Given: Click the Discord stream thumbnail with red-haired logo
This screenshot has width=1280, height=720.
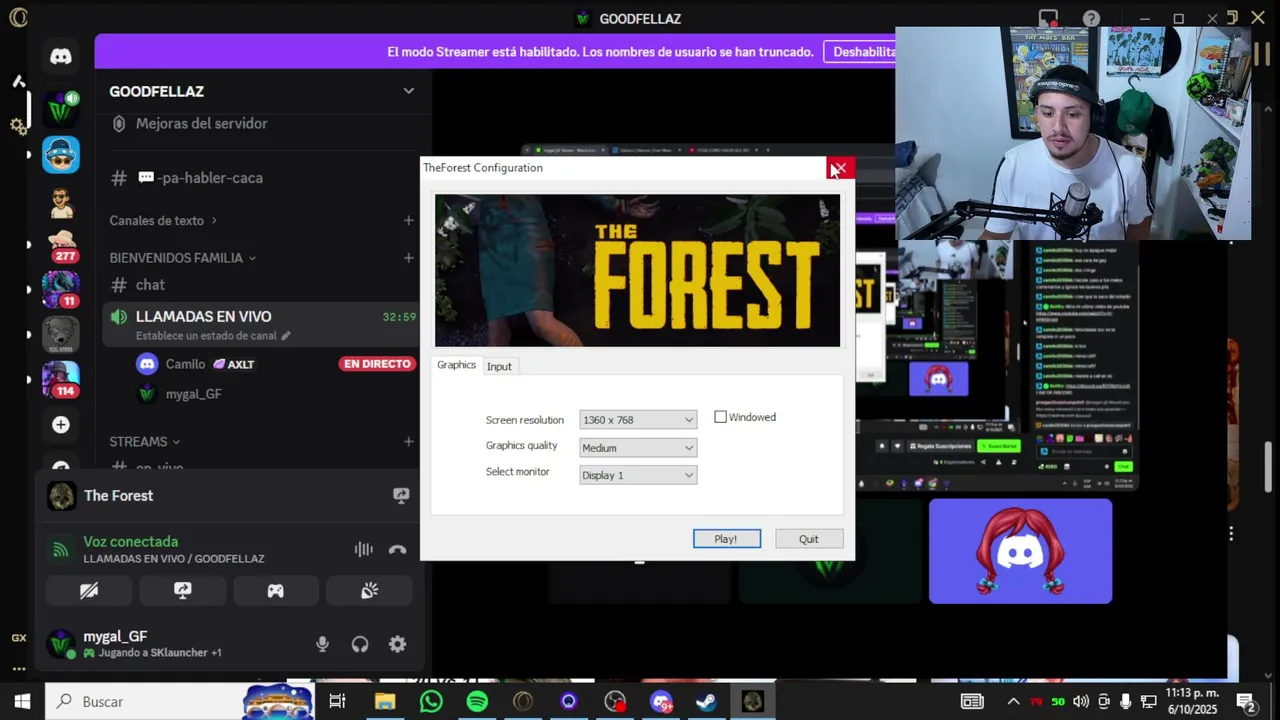Looking at the screenshot, I should coord(1020,551).
